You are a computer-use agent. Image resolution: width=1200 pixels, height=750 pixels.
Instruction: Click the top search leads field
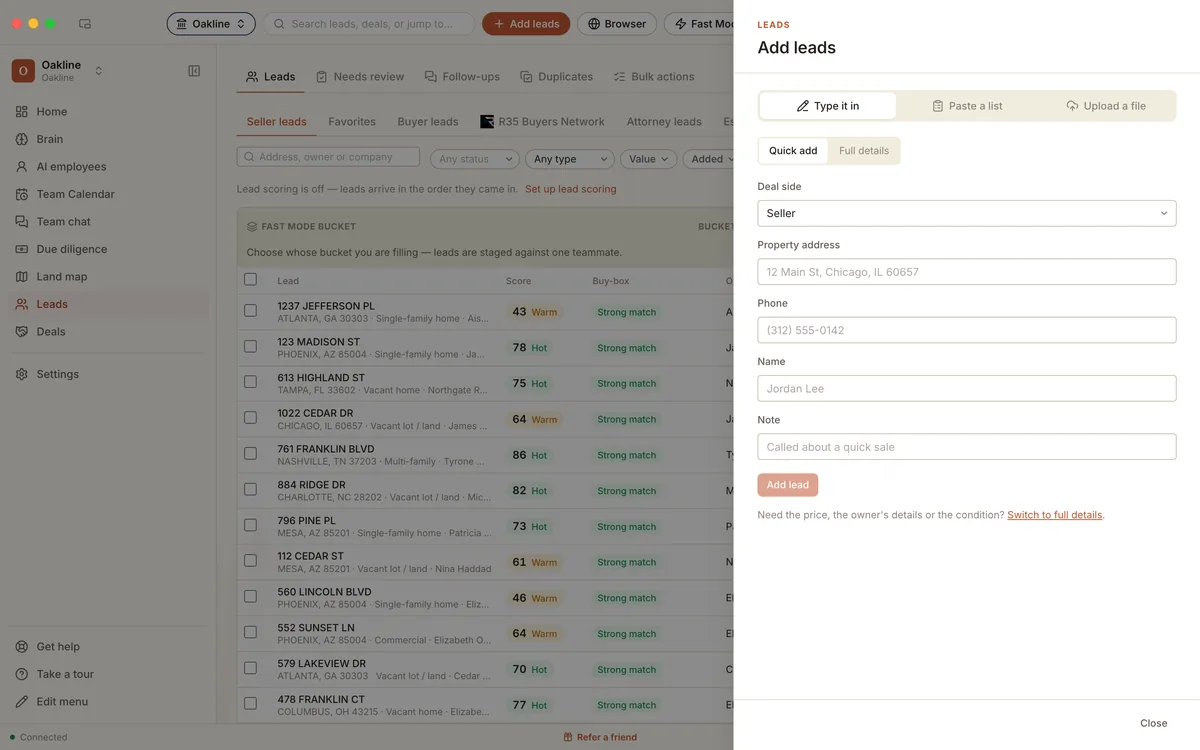pos(369,24)
